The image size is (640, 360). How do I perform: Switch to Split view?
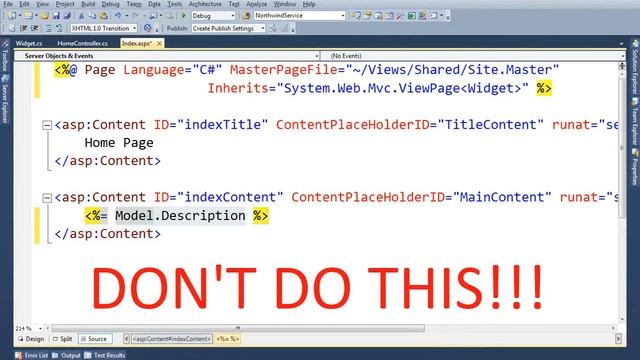(x=62, y=339)
